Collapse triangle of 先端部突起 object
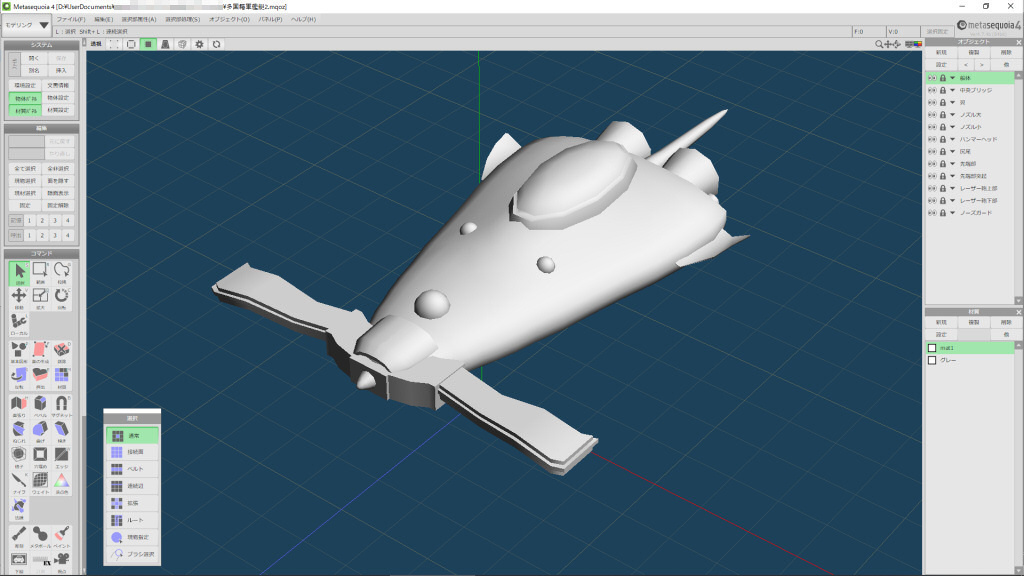 pos(952,176)
